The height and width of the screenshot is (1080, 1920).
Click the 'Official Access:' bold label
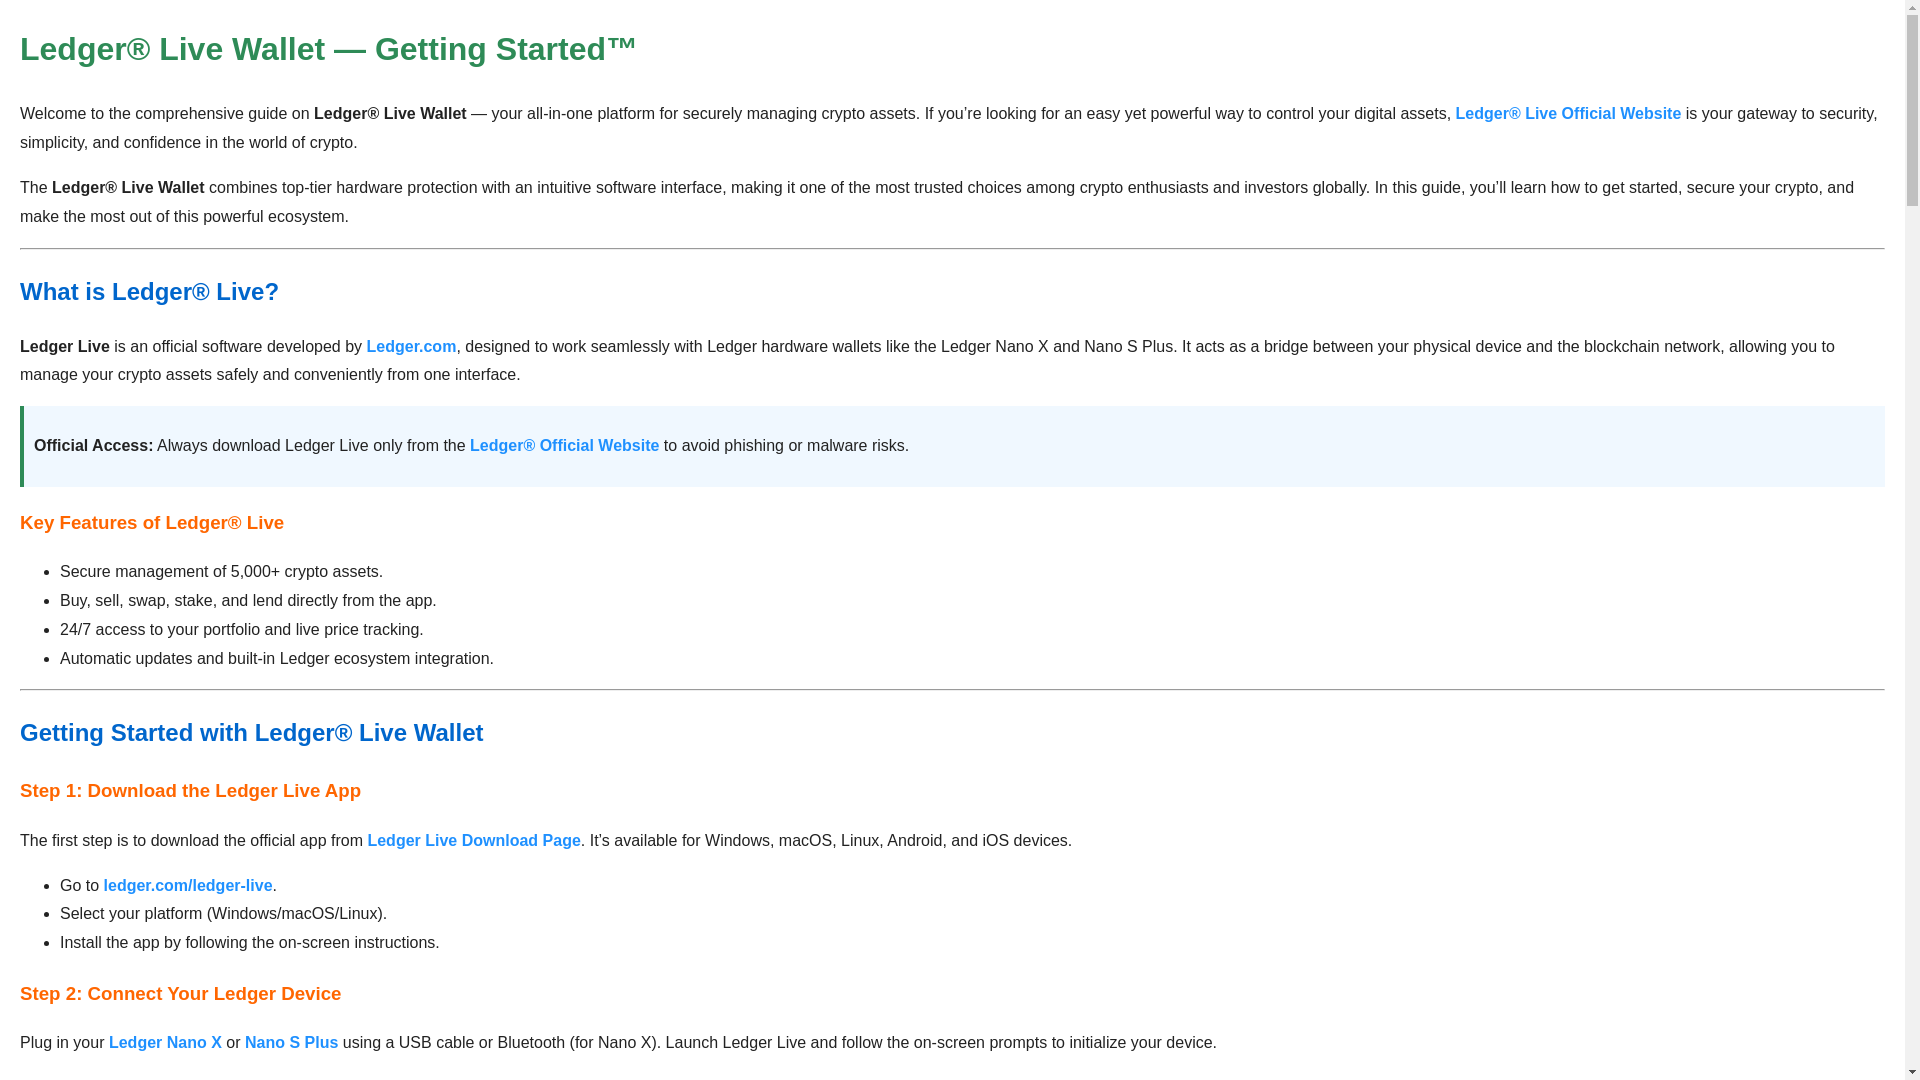93,446
